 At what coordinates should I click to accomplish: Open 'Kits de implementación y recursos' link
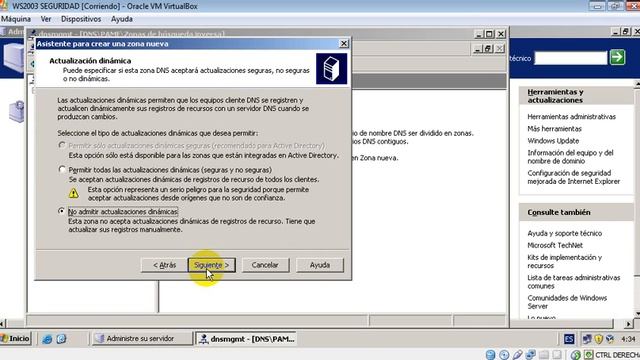point(564,261)
